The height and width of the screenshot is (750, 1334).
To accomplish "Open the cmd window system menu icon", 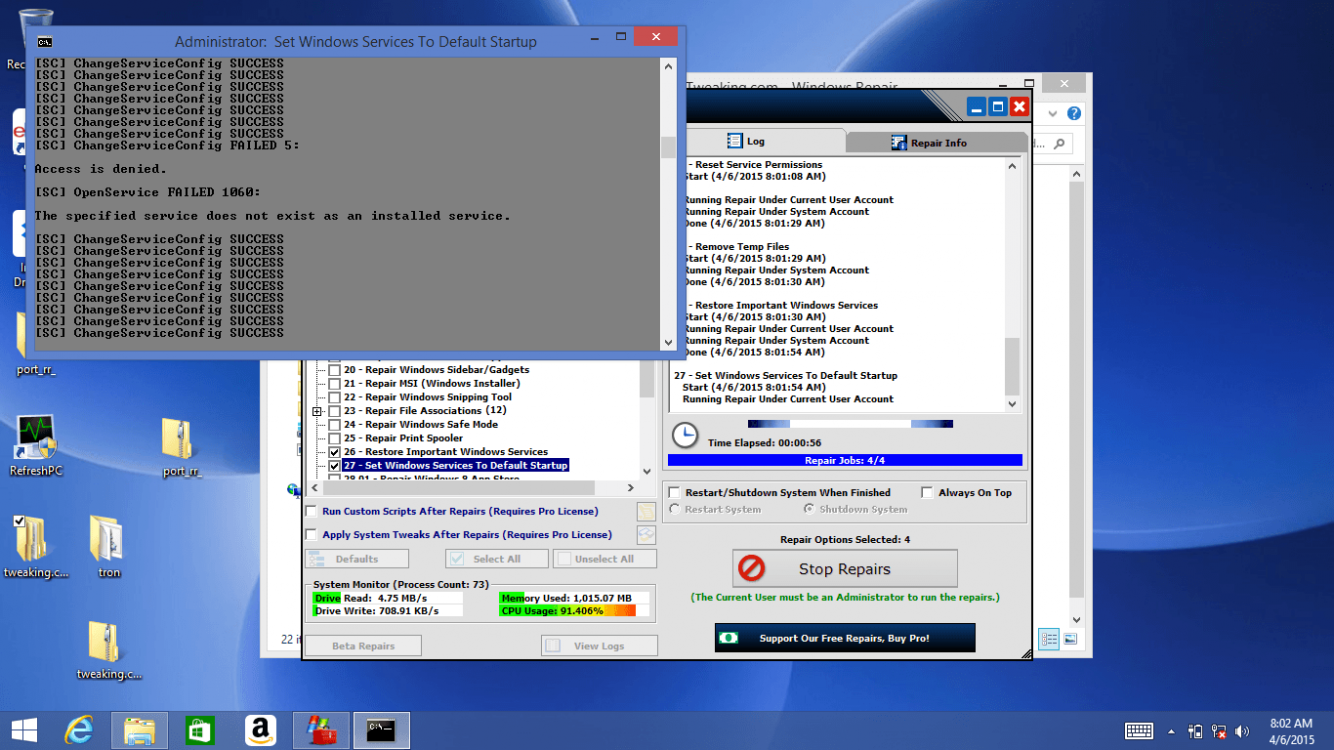I will pos(45,42).
